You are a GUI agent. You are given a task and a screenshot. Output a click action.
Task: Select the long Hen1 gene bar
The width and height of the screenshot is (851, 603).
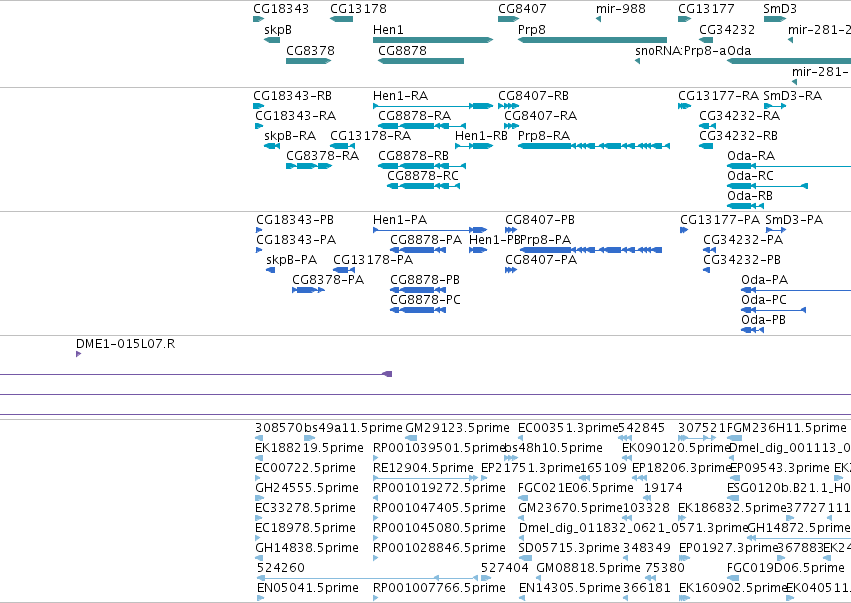pos(433,40)
